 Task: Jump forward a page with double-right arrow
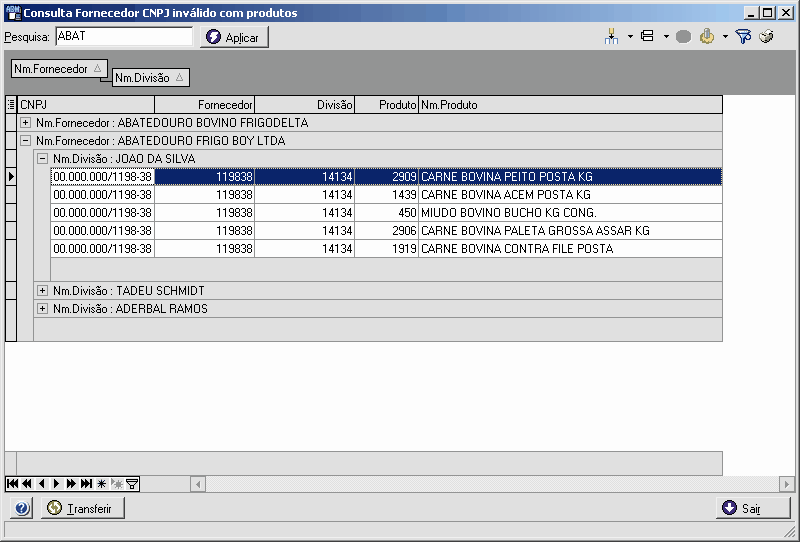click(71, 483)
